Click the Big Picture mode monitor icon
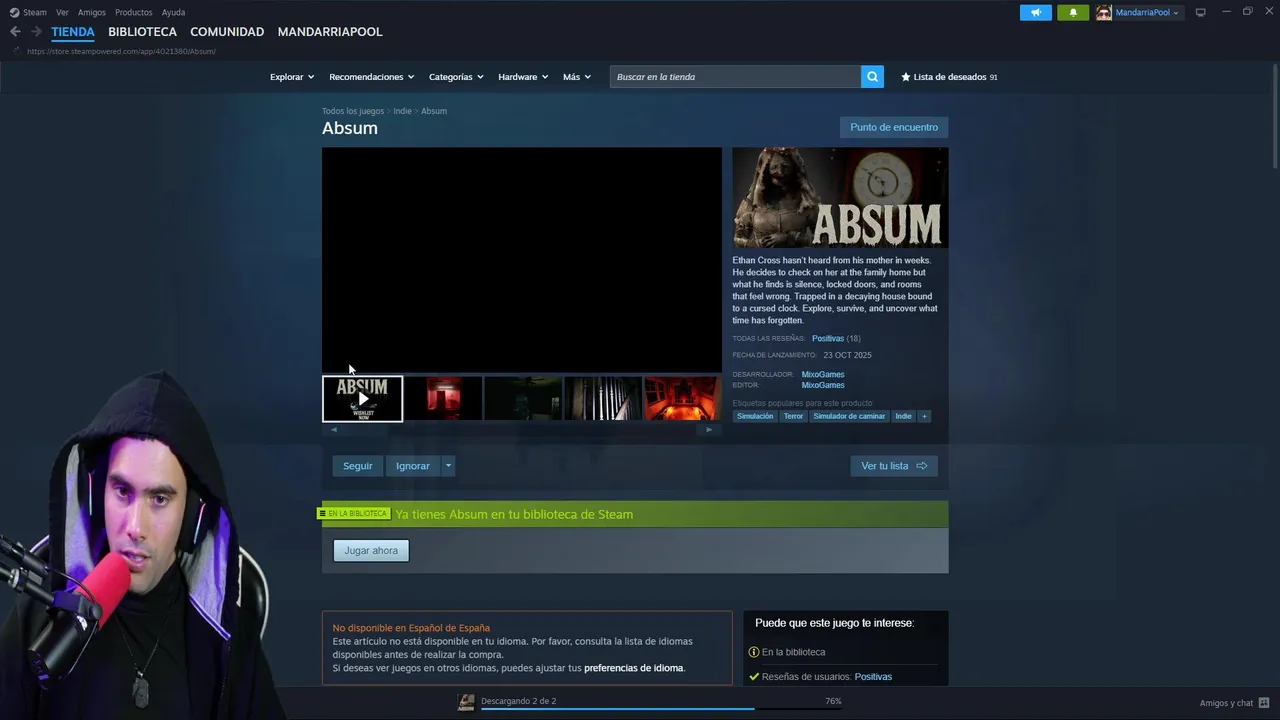The height and width of the screenshot is (720, 1280). (x=1201, y=12)
